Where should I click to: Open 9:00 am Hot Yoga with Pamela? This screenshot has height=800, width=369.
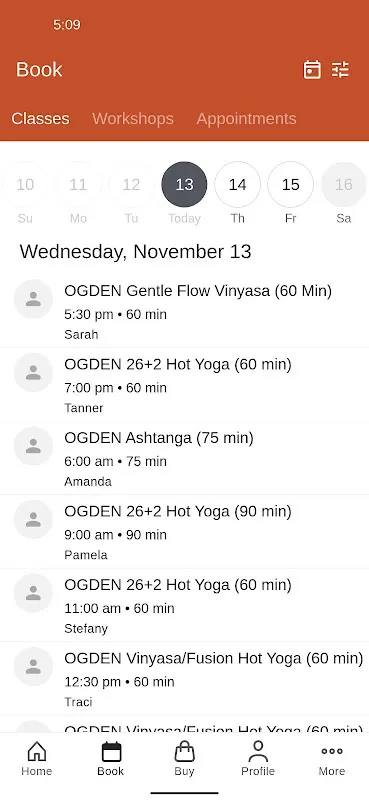184,532
